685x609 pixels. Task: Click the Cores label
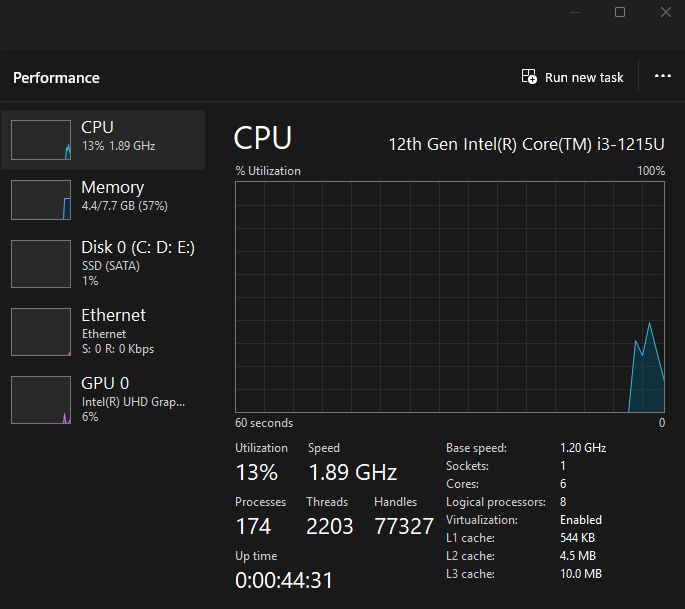pos(462,484)
